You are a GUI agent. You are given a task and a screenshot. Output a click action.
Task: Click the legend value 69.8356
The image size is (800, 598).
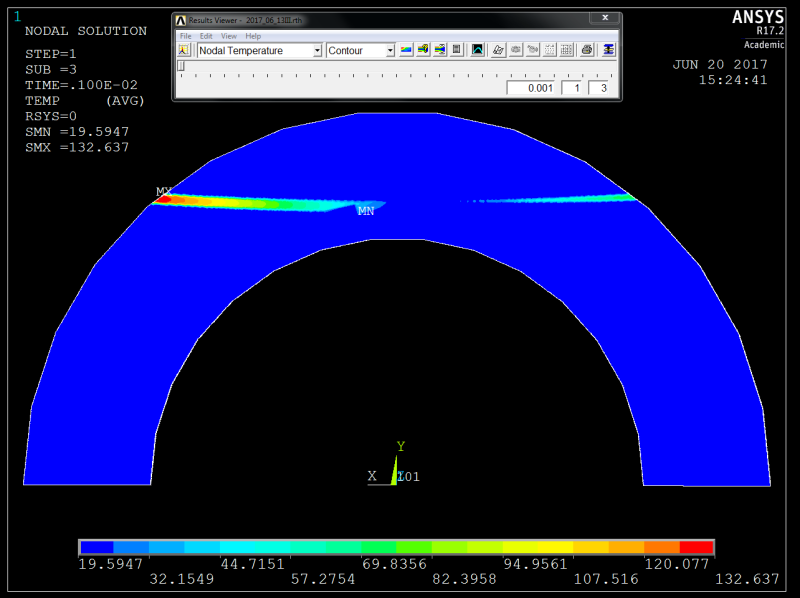pos(394,564)
